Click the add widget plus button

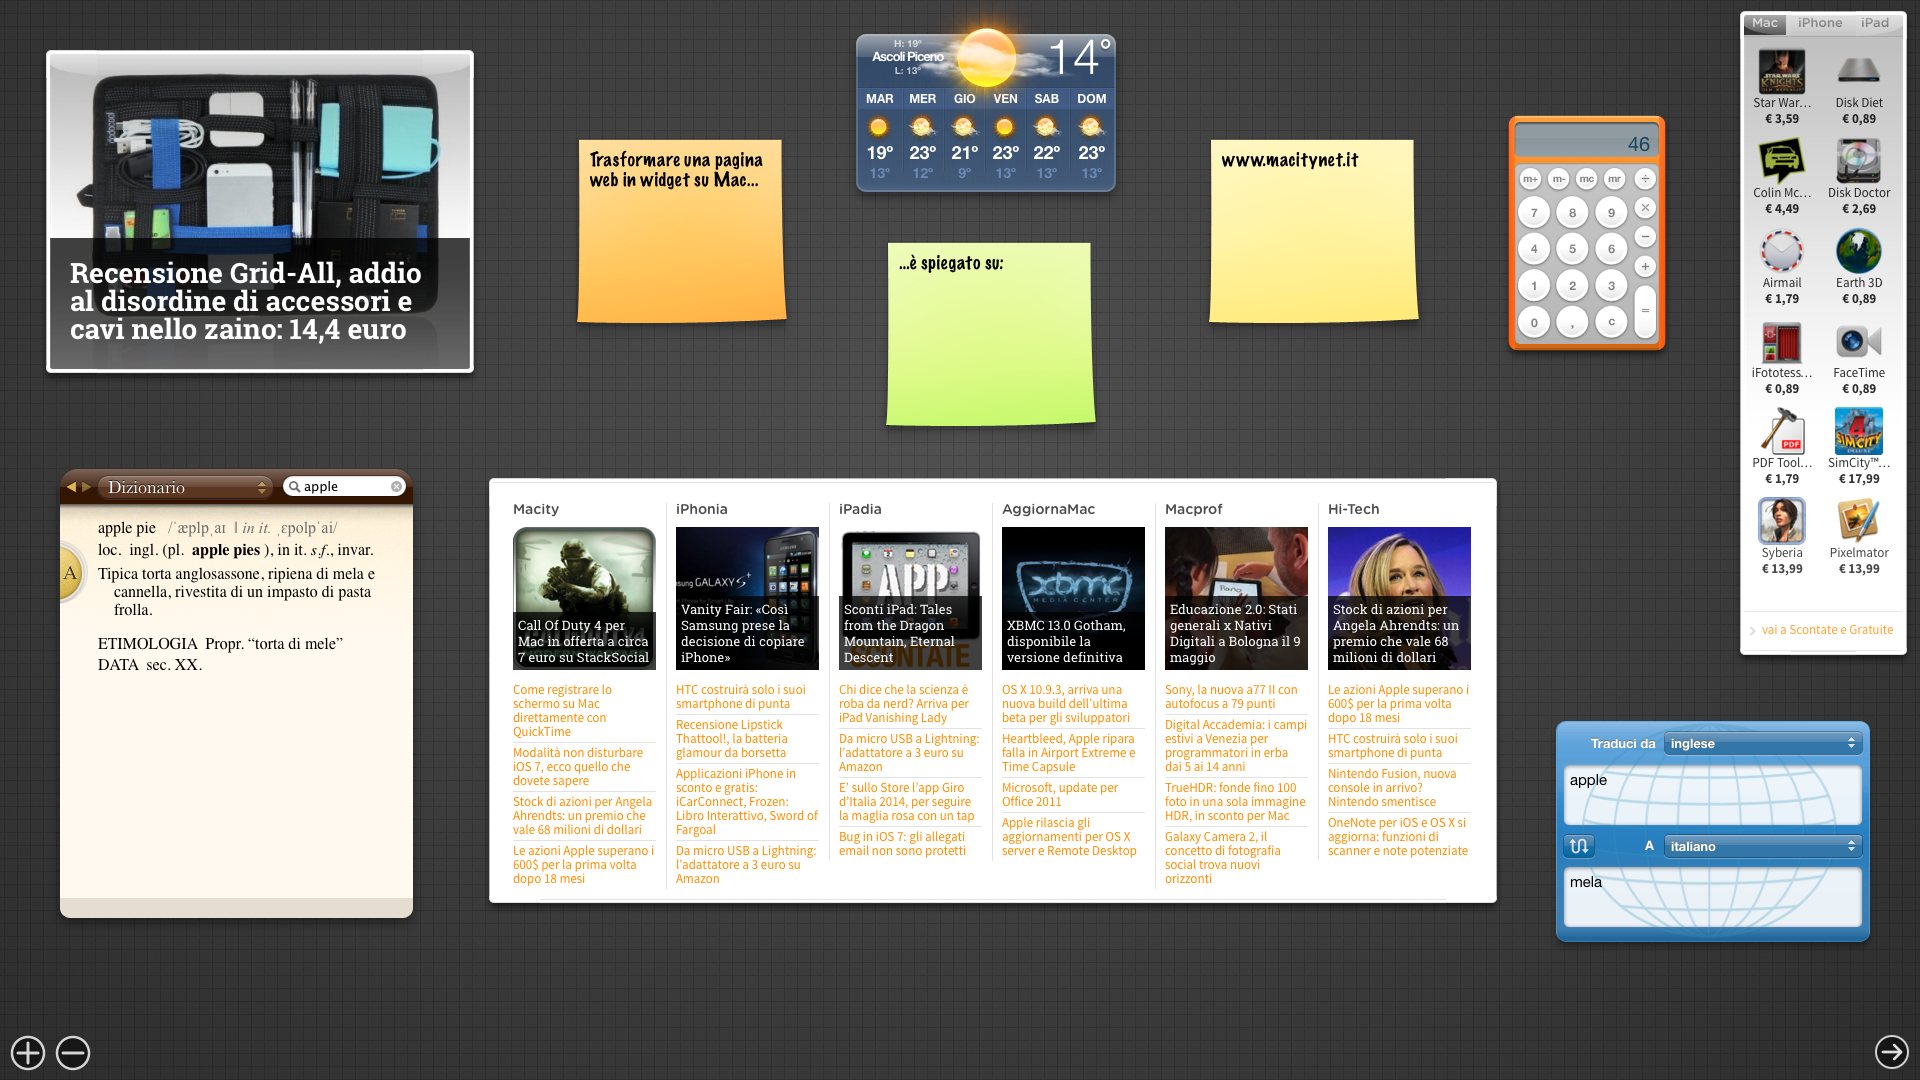[28, 1052]
